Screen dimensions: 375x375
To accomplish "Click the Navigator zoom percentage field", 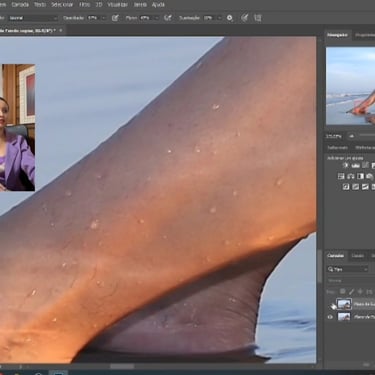I will click(x=334, y=136).
